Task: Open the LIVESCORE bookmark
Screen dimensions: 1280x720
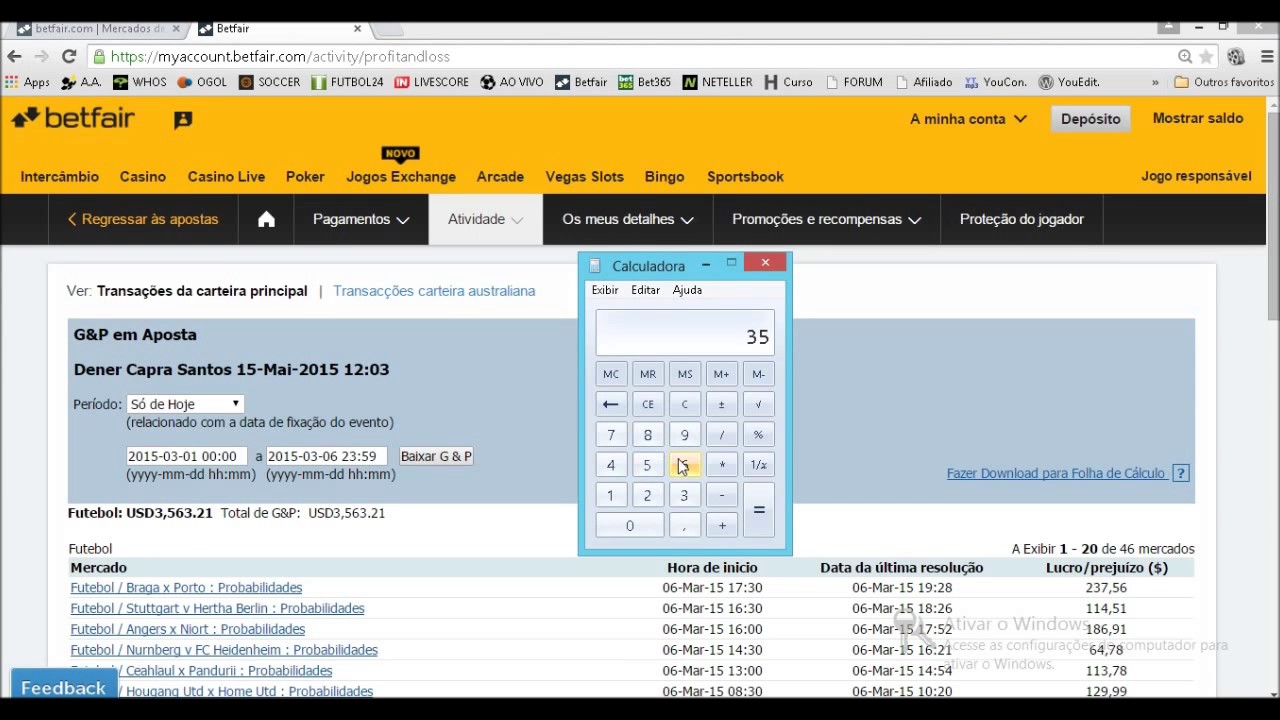Action: 431,82
